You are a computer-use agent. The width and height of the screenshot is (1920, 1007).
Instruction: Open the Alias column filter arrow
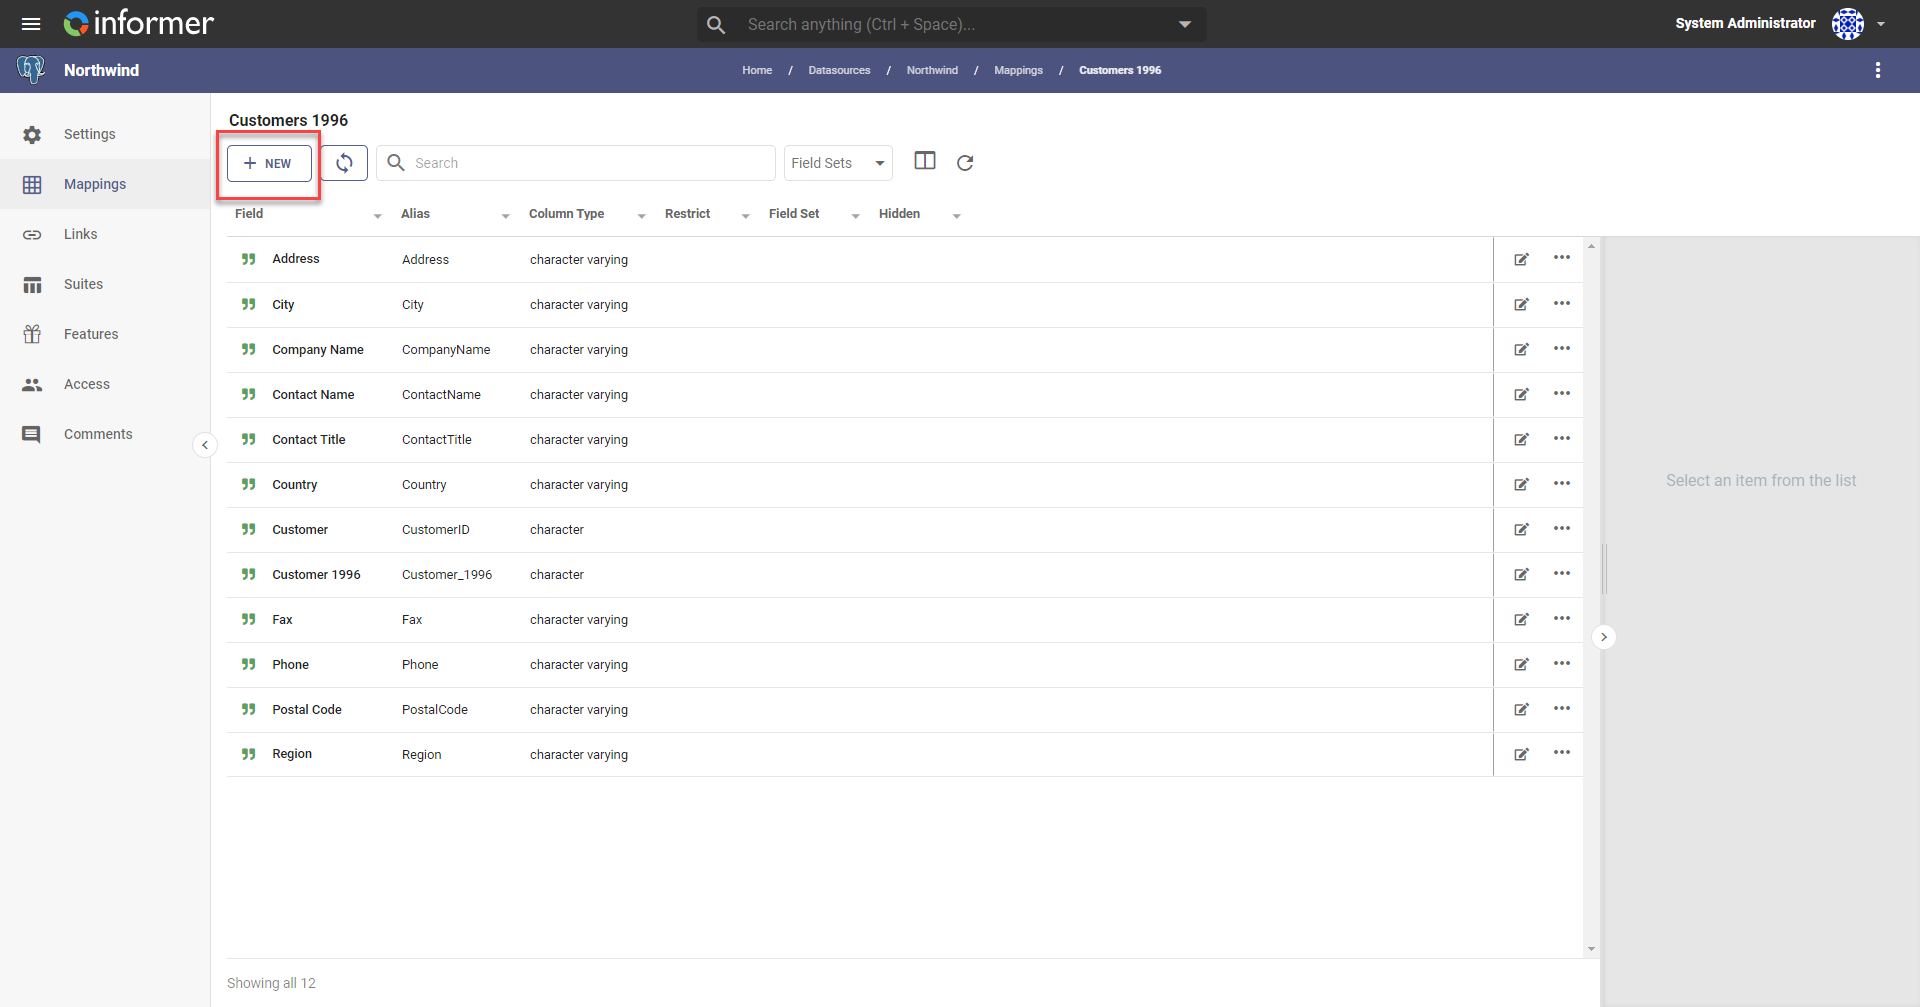pyautogui.click(x=506, y=216)
